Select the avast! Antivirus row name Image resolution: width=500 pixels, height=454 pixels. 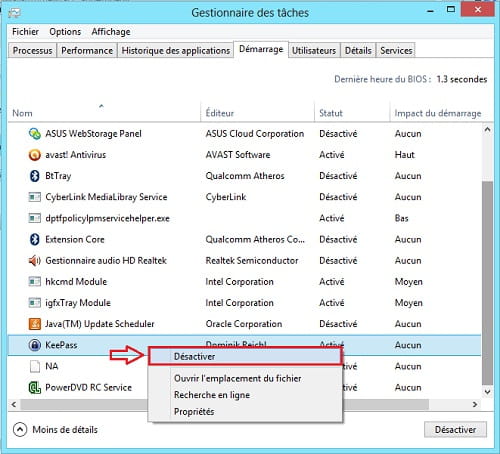tap(76, 155)
